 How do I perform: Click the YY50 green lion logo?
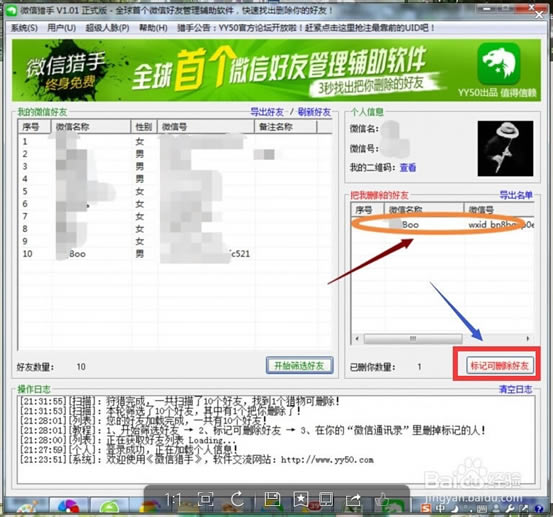(499, 63)
